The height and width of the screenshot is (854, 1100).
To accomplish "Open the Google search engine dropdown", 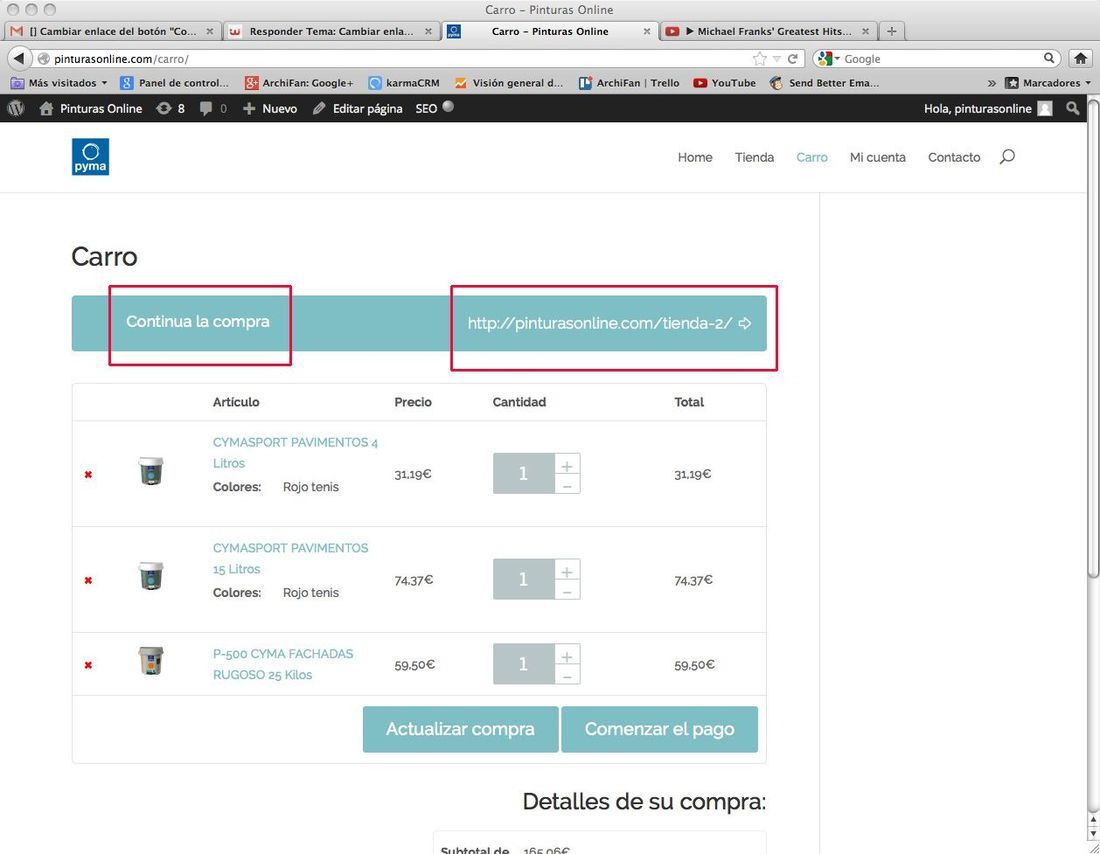I will click(x=829, y=58).
